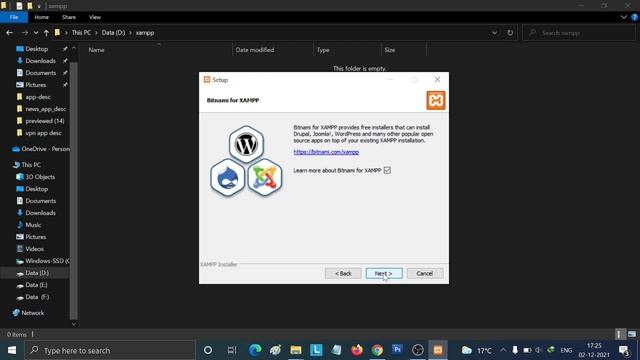Open File Explorer taskbar icon
Image resolution: width=640 pixels, height=360 pixels.
(296, 350)
